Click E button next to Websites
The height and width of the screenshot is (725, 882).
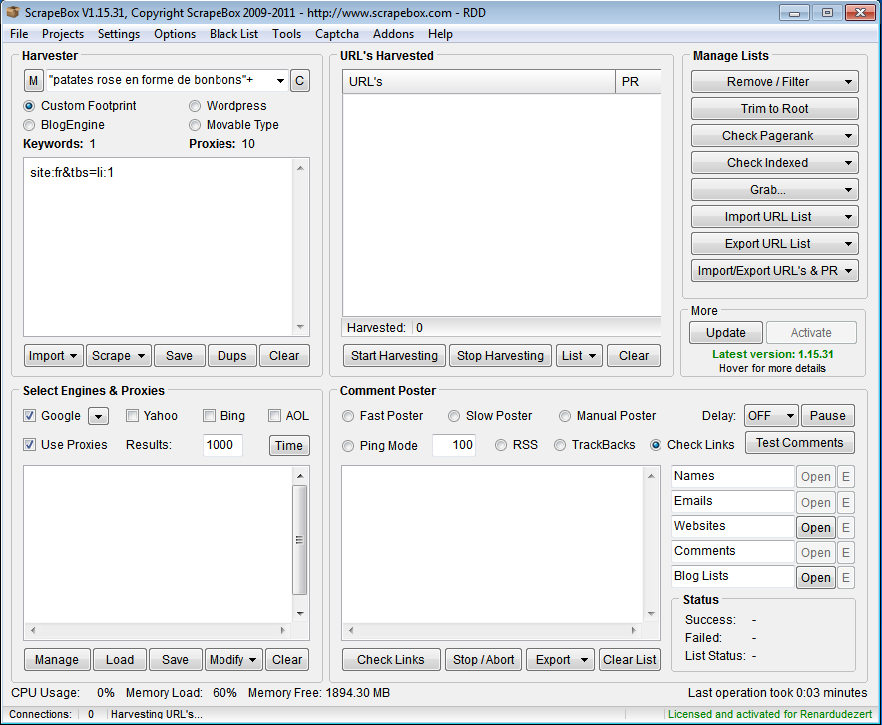pyautogui.click(x=845, y=528)
